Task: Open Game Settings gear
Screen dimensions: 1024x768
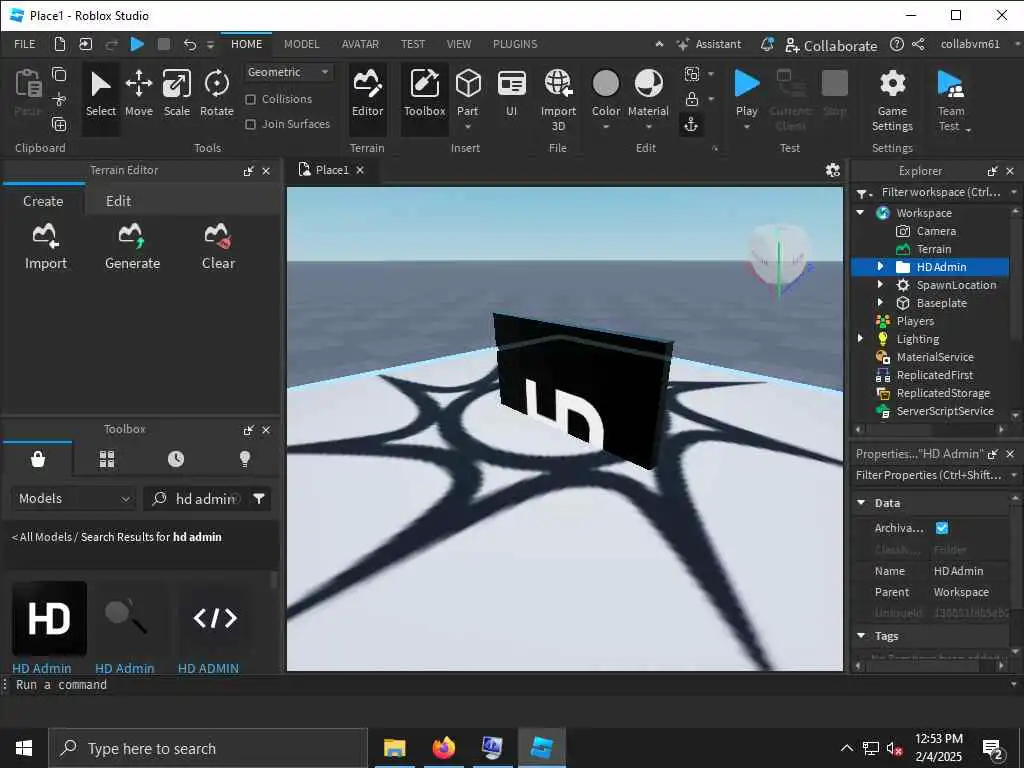Action: pyautogui.click(x=892, y=99)
